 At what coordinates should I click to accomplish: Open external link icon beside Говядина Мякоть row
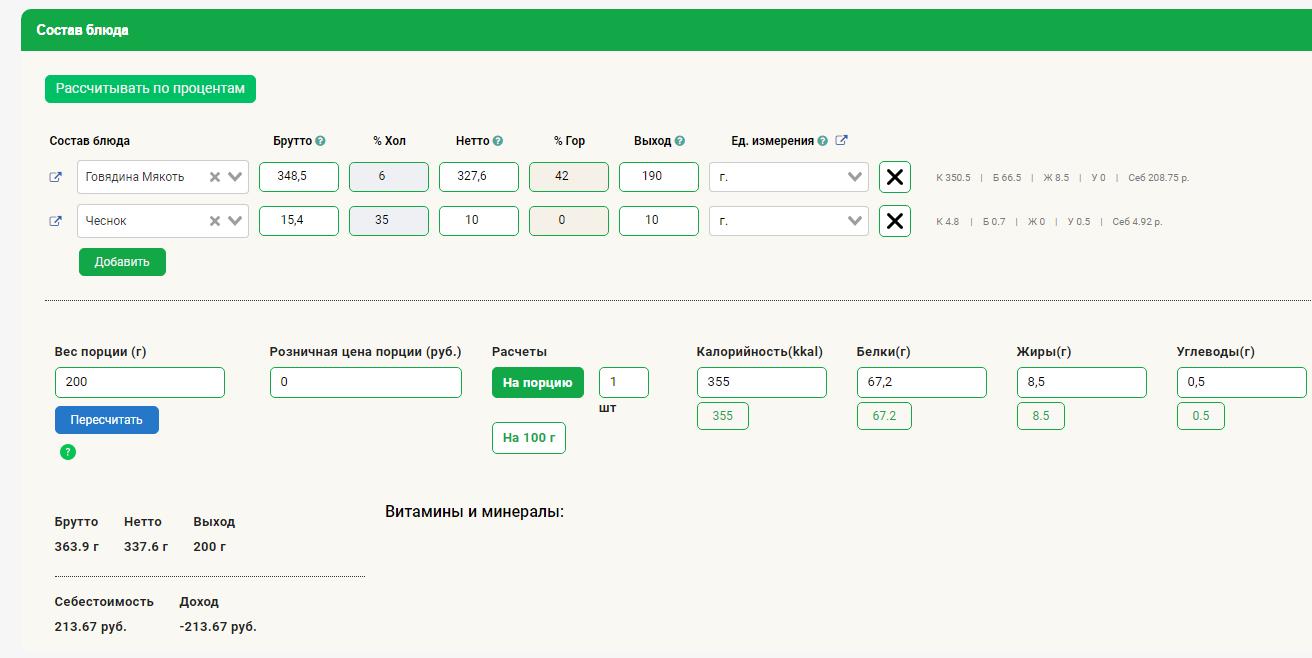pyautogui.click(x=56, y=178)
